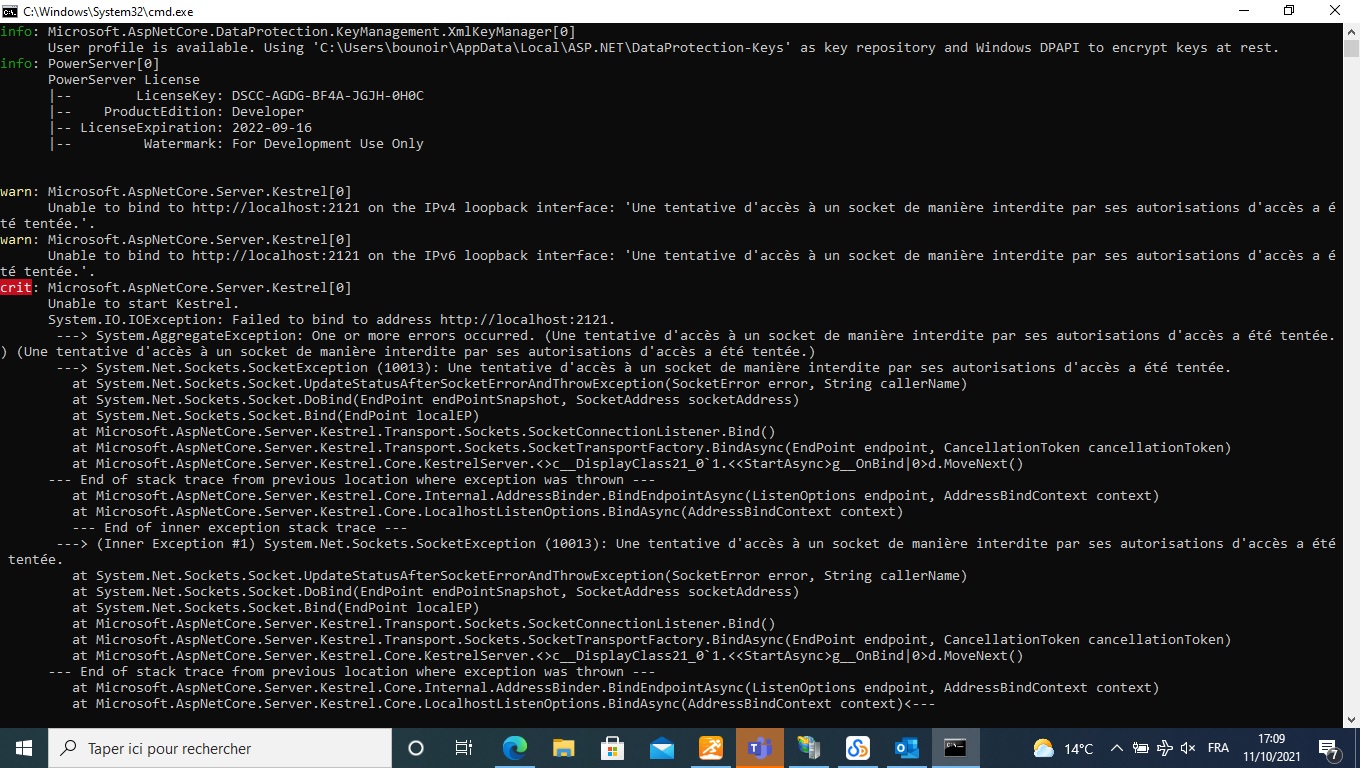Image resolution: width=1360 pixels, height=768 pixels.
Task: Click the console scrollbar down arrow
Action: (x=1351, y=718)
